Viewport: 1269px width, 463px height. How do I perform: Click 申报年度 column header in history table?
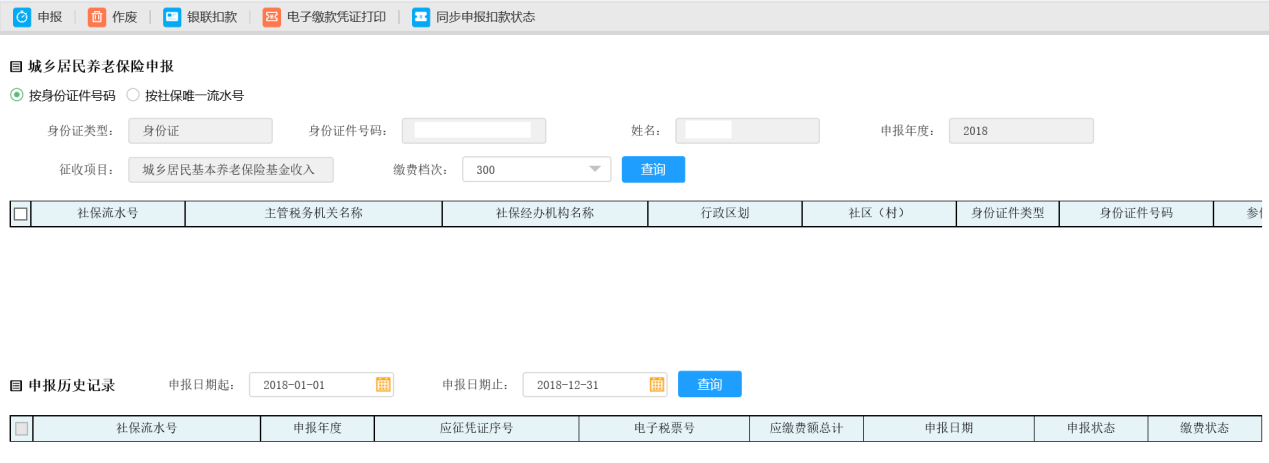[317, 428]
